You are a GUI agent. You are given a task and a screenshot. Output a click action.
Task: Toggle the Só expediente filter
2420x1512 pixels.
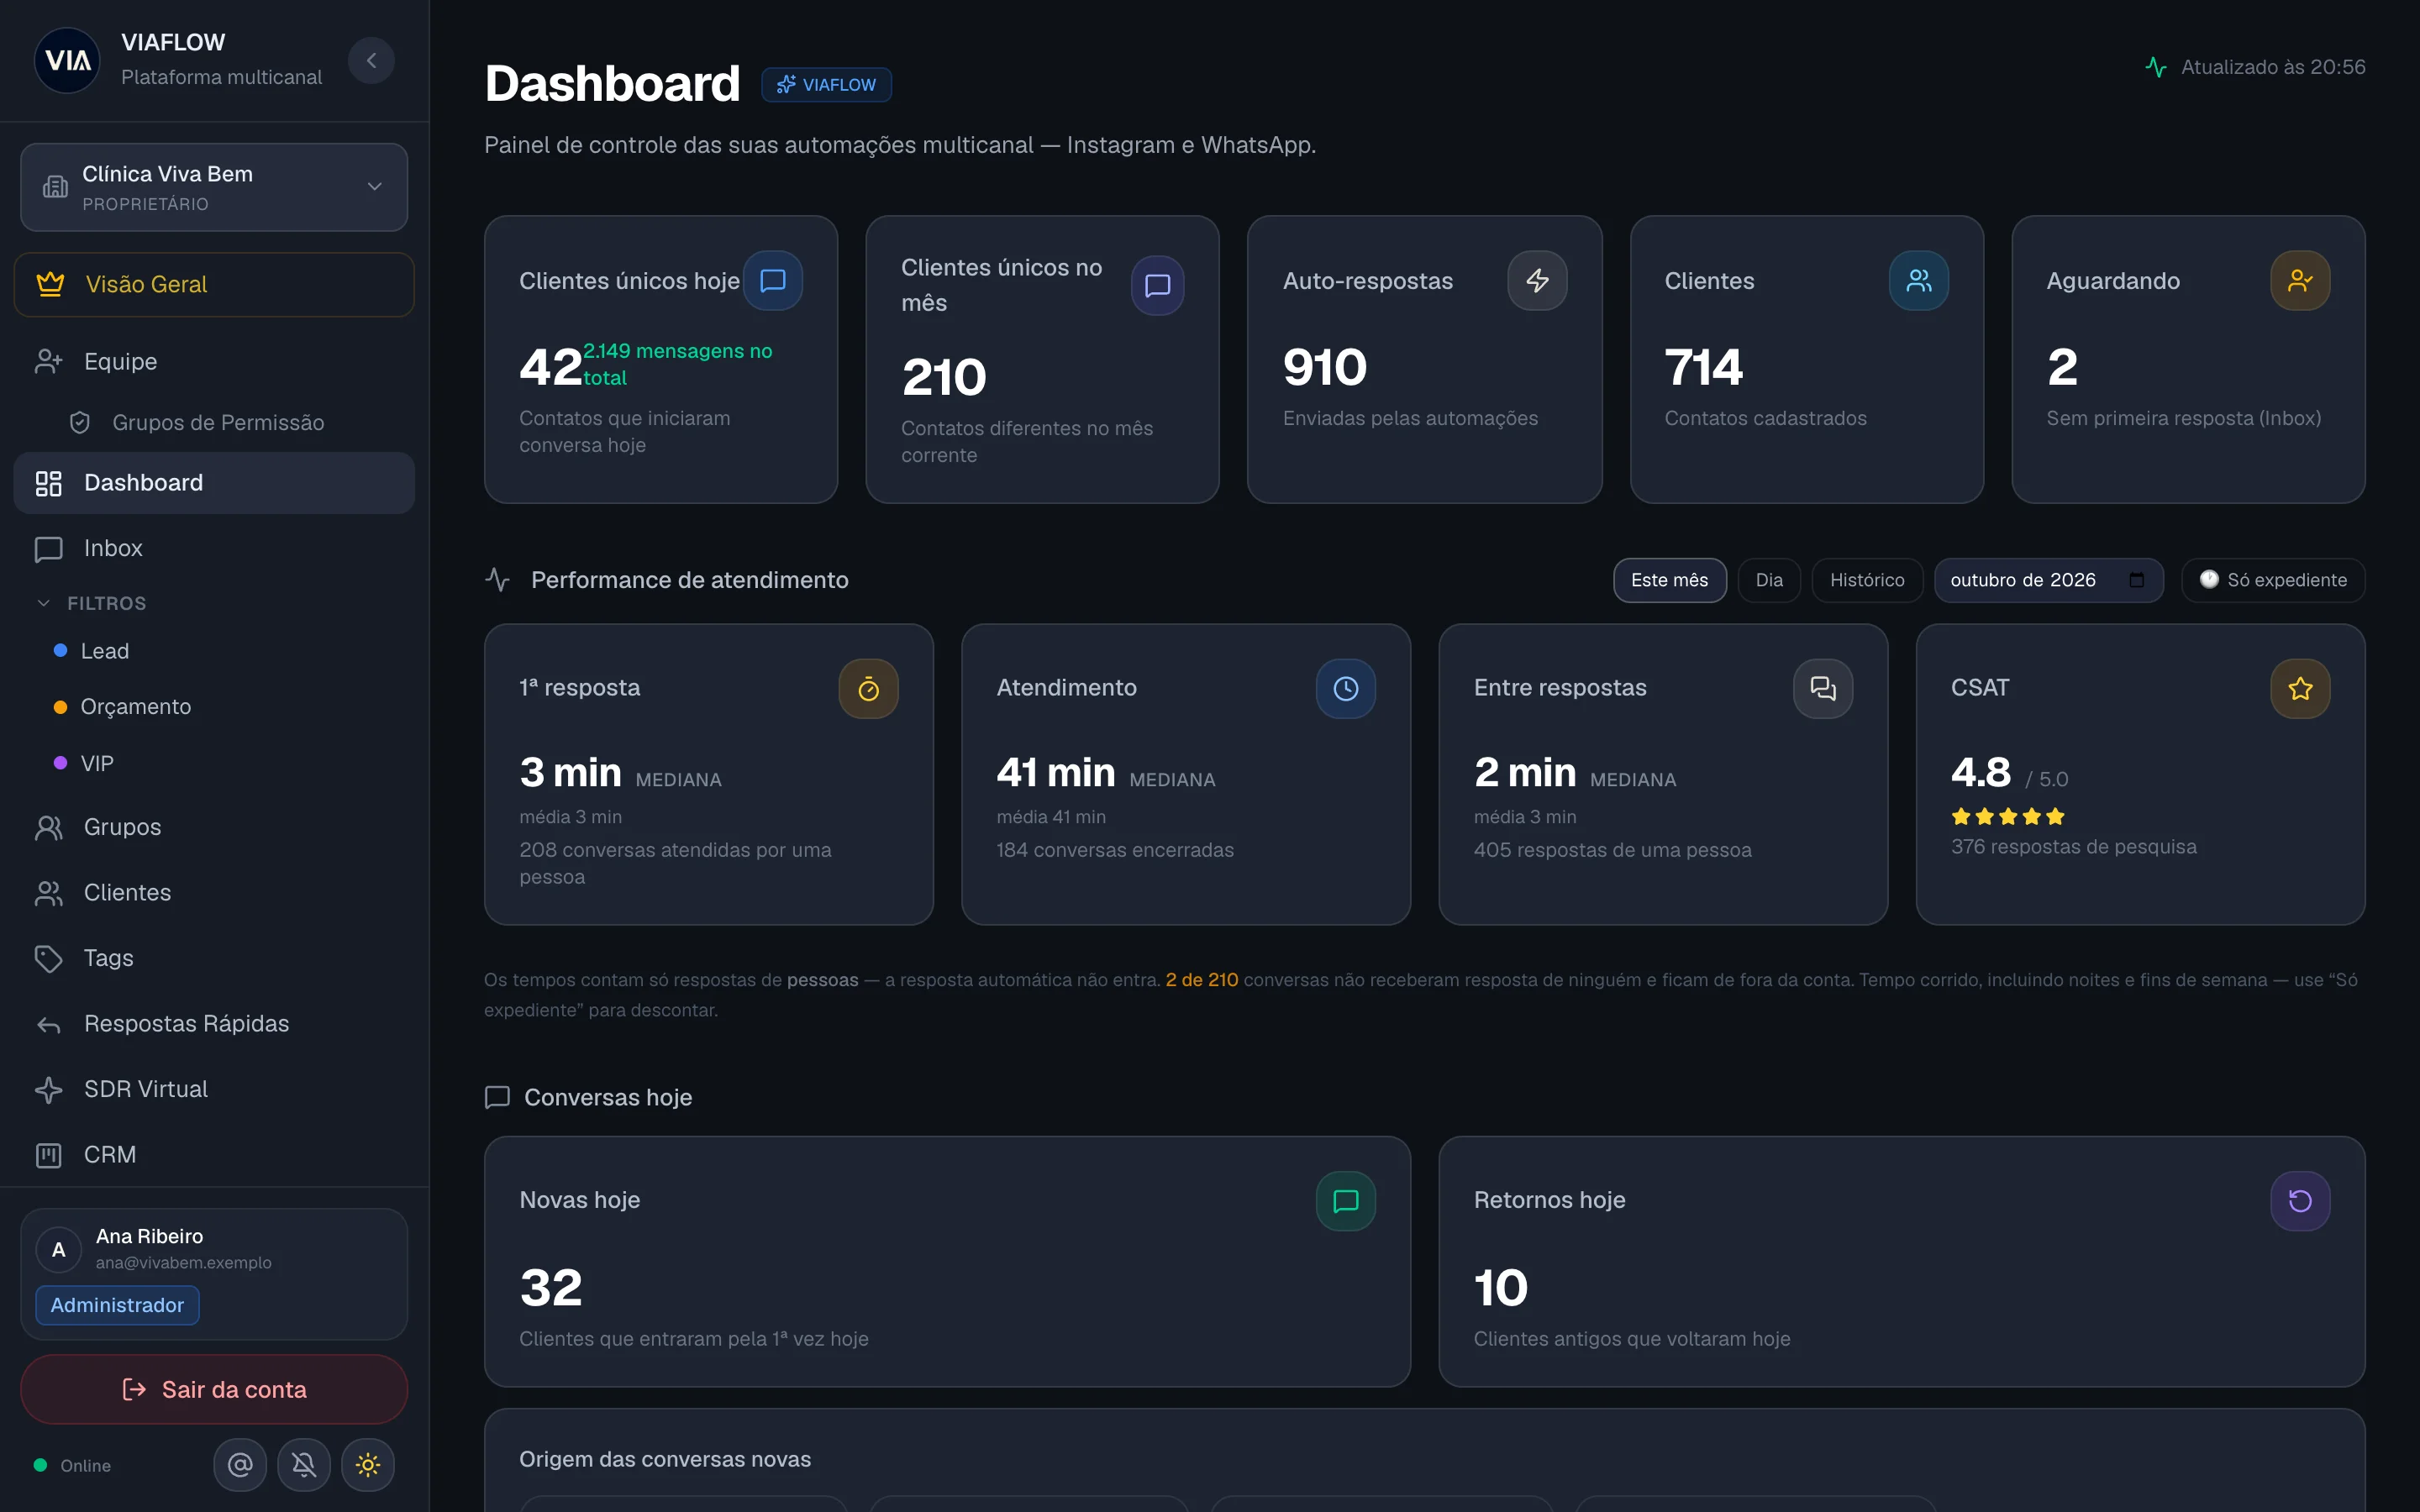coord(2273,581)
